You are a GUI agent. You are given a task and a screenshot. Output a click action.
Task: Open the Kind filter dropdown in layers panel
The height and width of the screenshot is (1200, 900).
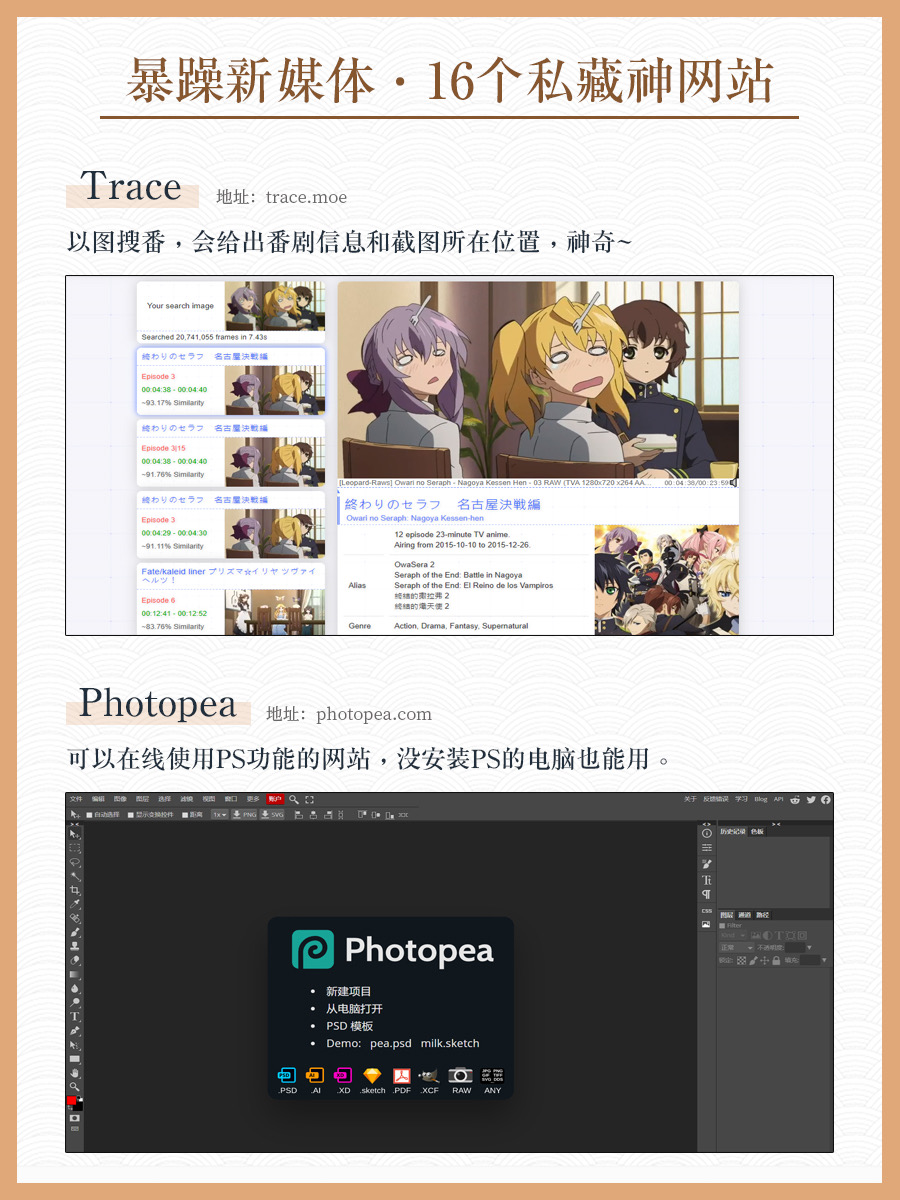tap(732, 935)
